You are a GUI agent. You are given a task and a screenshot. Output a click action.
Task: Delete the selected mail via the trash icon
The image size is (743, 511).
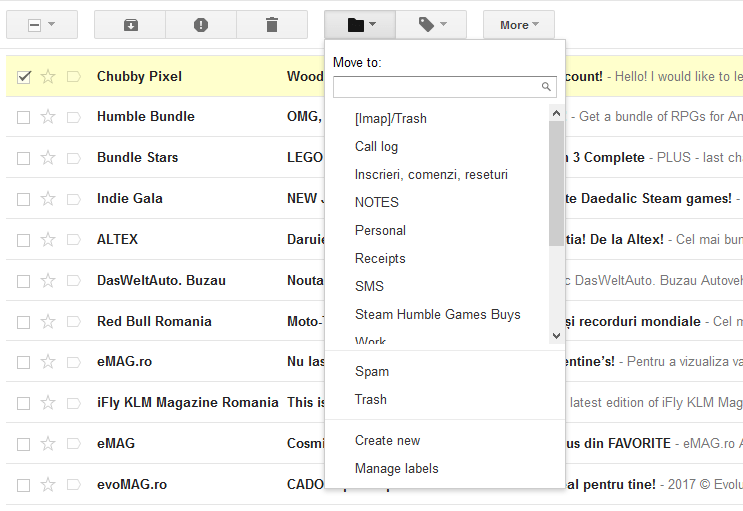click(x=272, y=25)
